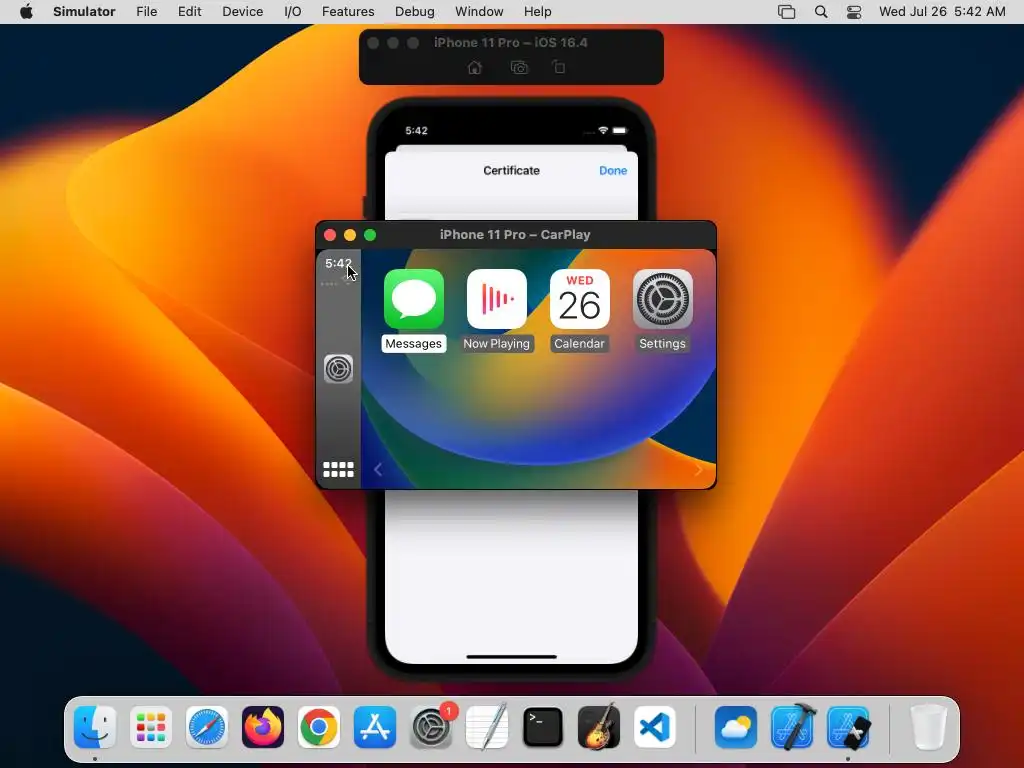1024x768 pixels.
Task: Close the CarPlay window
Action: coord(330,235)
